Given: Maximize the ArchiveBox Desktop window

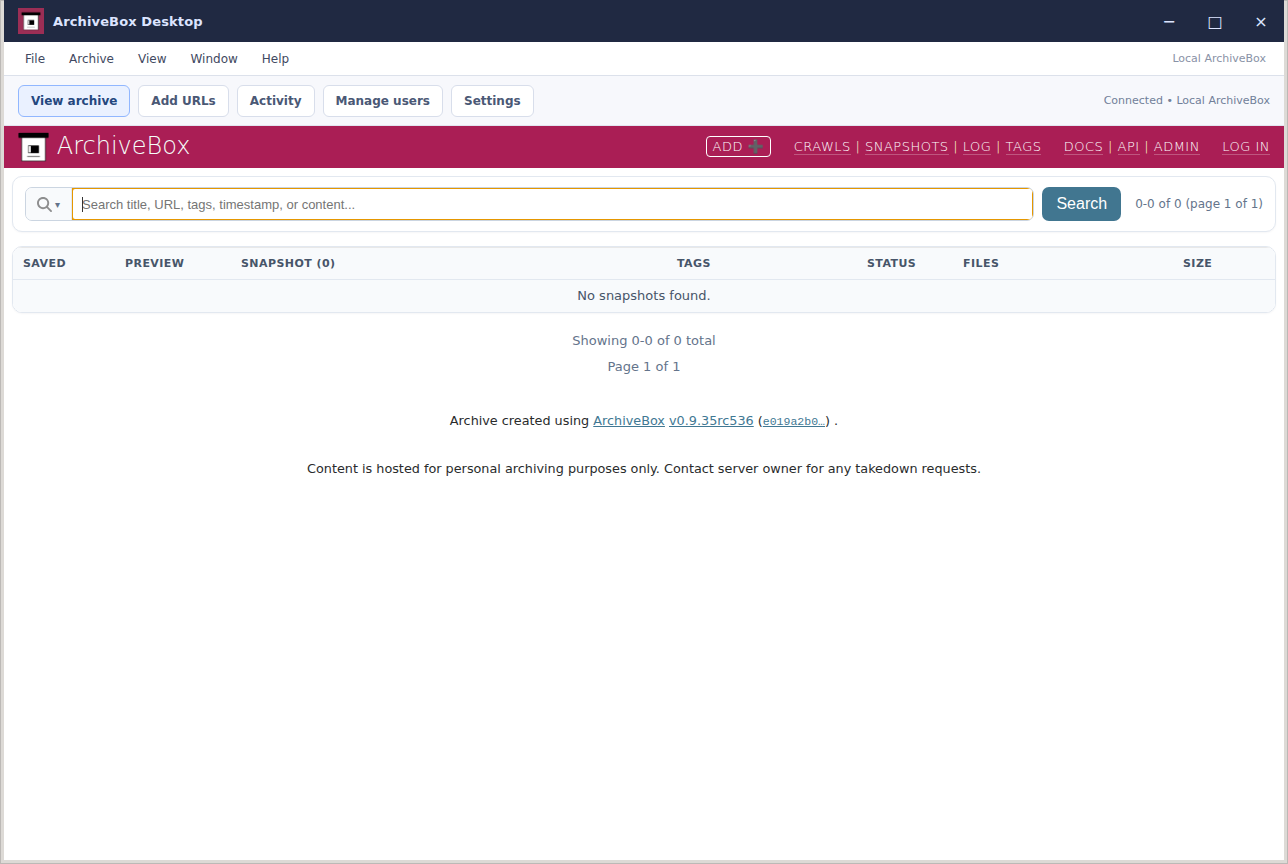Looking at the screenshot, I should tap(1215, 21).
